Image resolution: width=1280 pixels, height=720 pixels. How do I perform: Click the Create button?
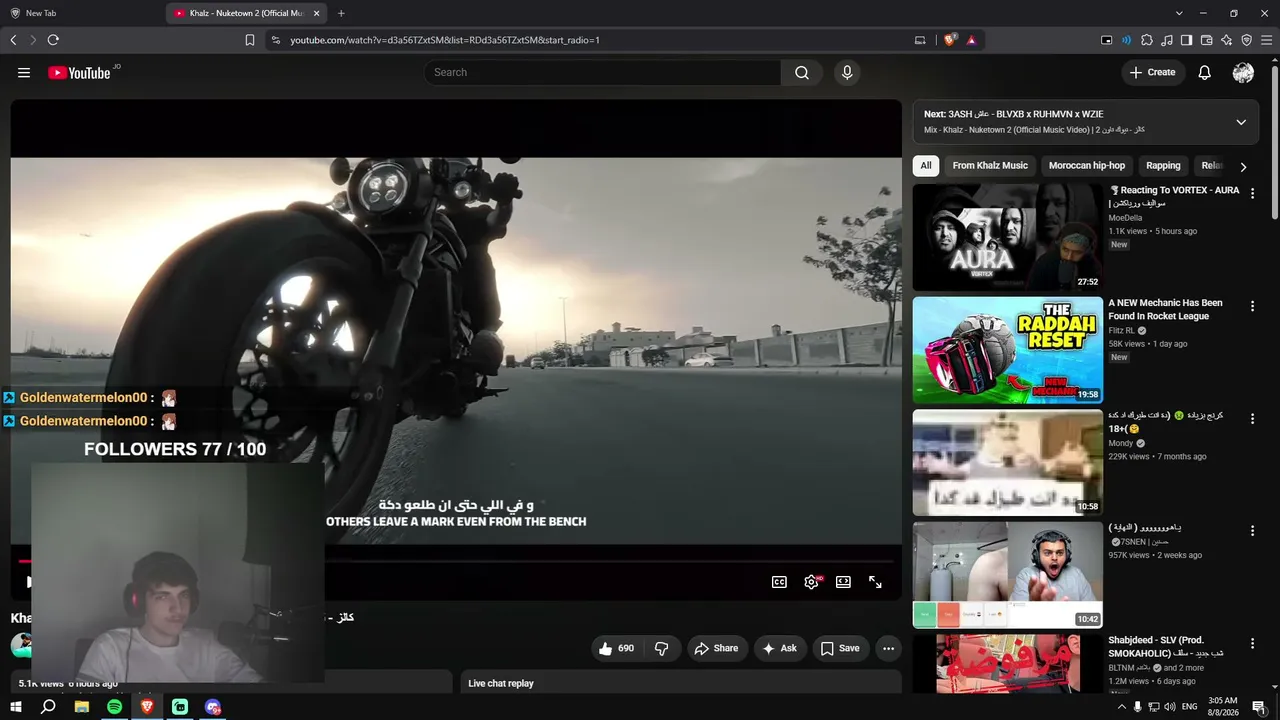pos(1153,72)
